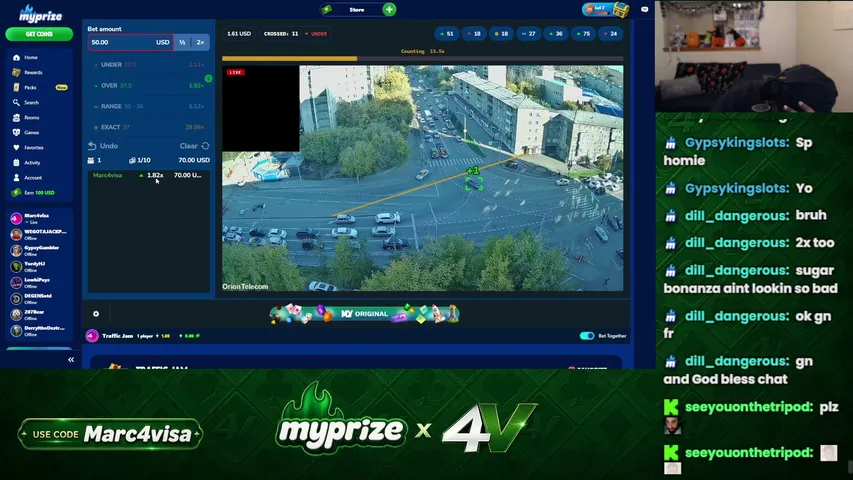Open LowkiPayz in the friends list
Screen dimensions: 853x480
pyautogui.click(x=39, y=282)
